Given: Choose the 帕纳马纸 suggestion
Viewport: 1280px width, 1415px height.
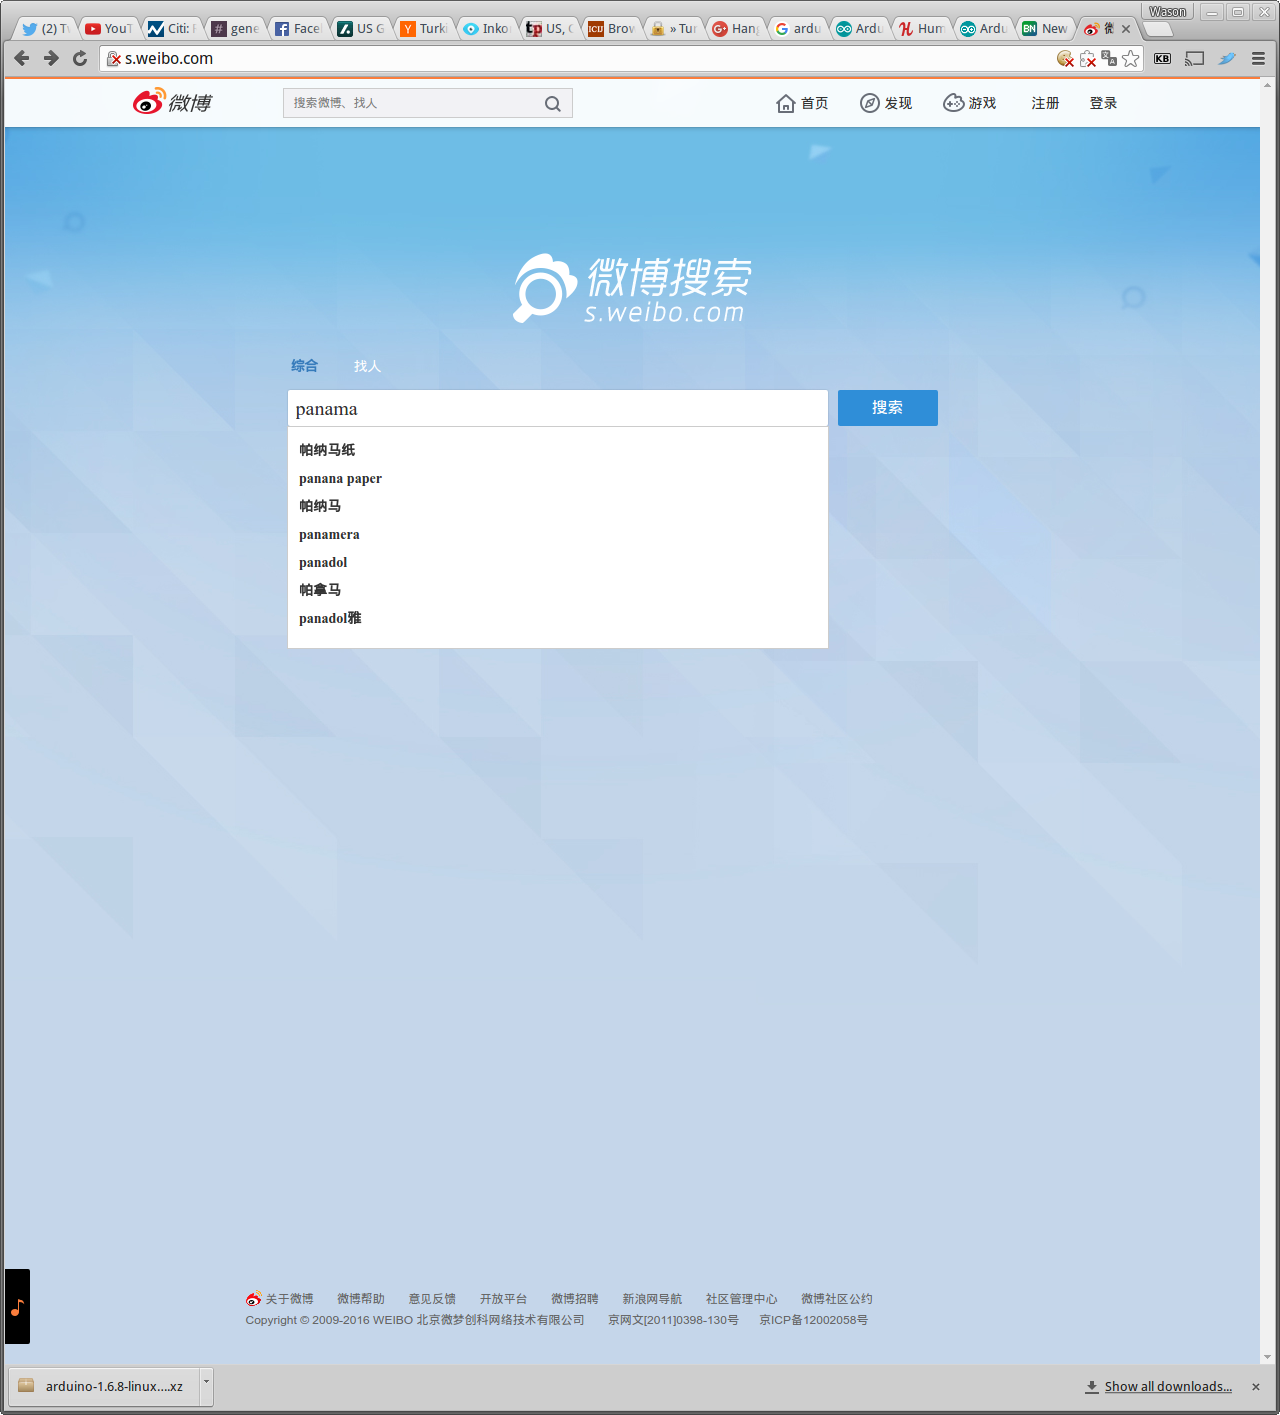Looking at the screenshot, I should click(558, 450).
